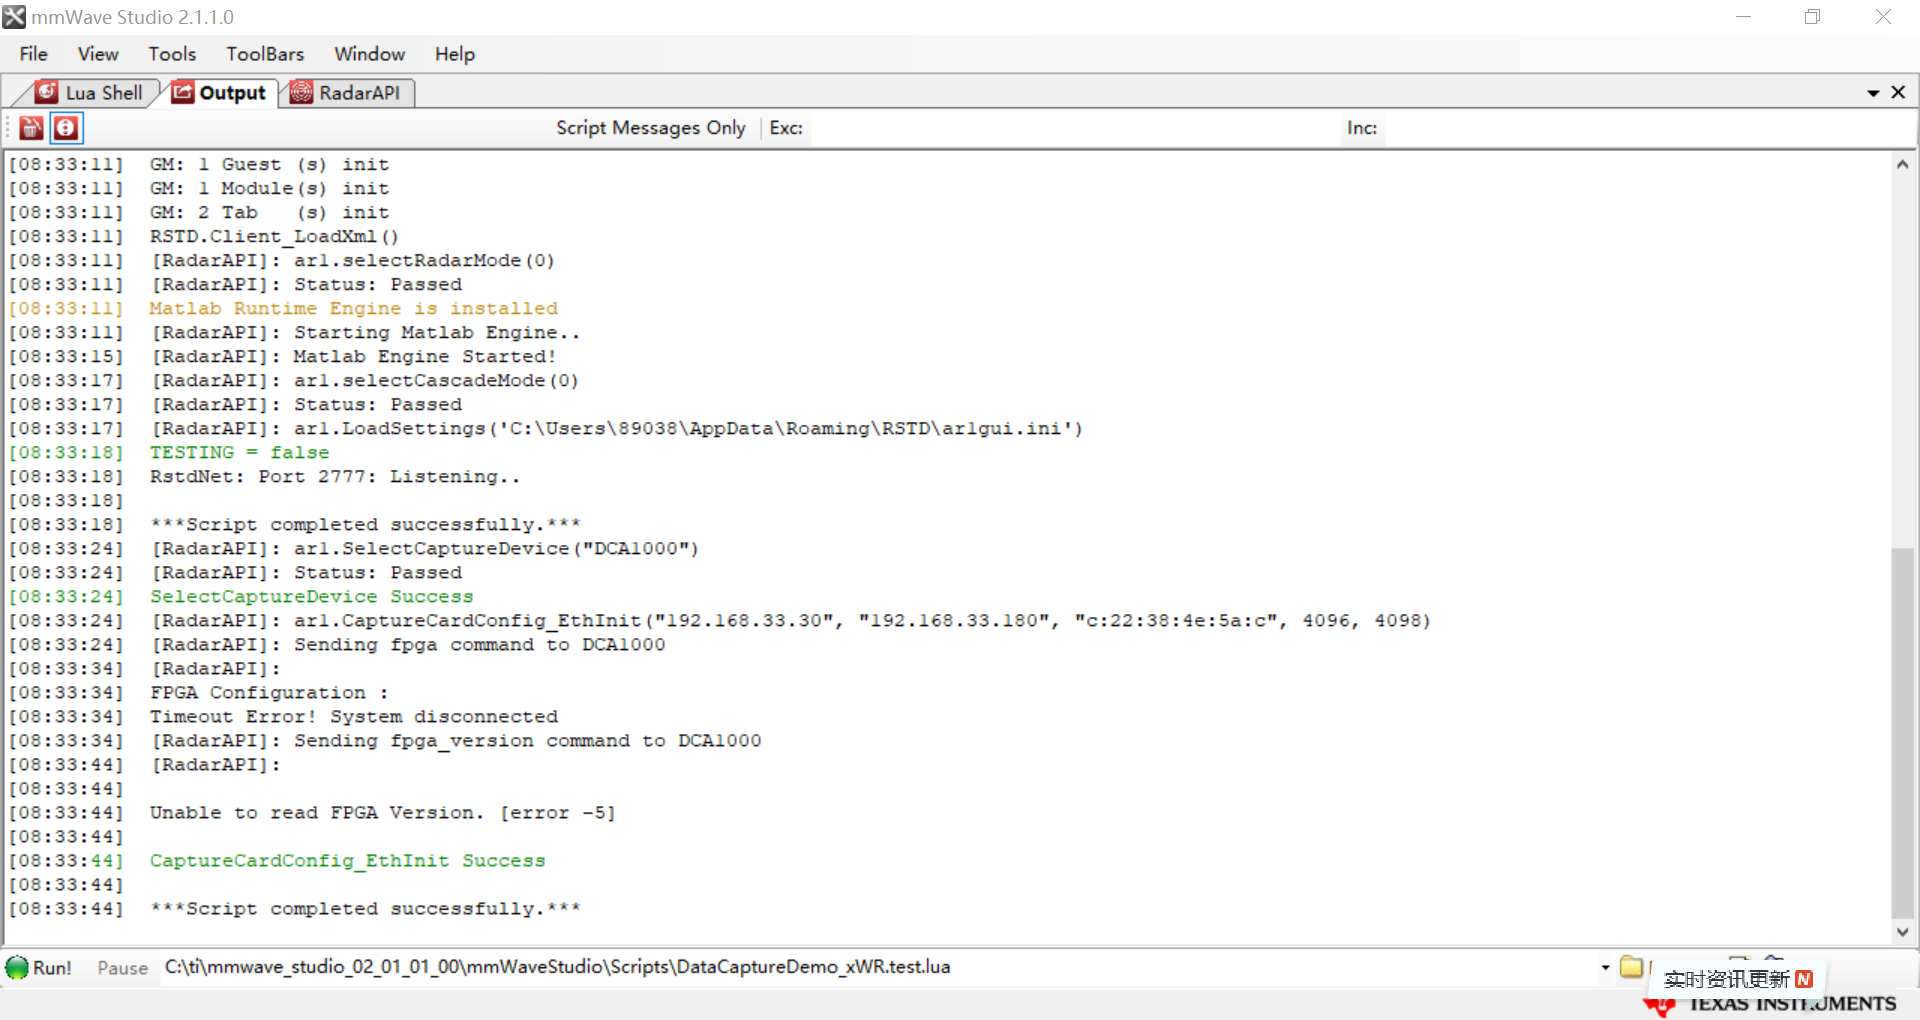The height and width of the screenshot is (1020, 1920).
Task: Click the clear output trash icon
Action: click(31, 128)
